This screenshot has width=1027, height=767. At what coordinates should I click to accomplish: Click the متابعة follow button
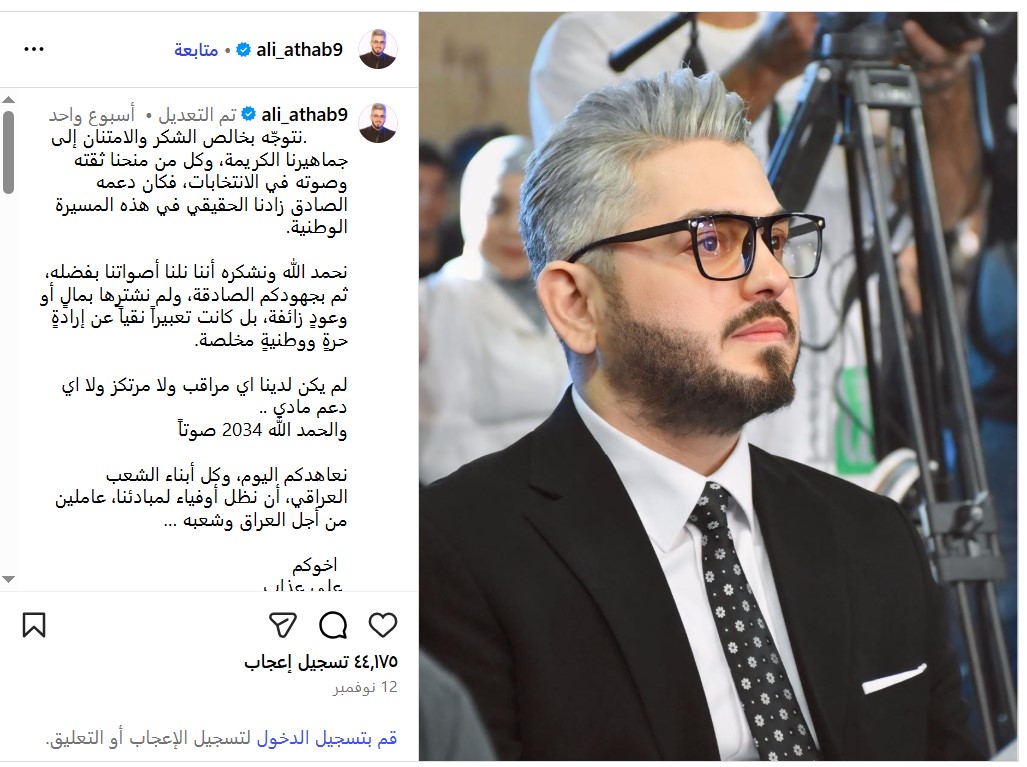point(196,50)
